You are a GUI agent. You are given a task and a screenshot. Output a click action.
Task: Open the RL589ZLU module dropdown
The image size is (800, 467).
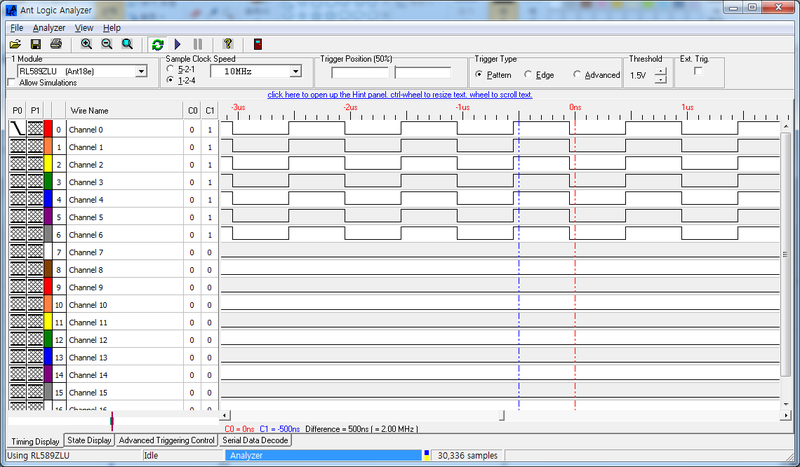[140, 71]
